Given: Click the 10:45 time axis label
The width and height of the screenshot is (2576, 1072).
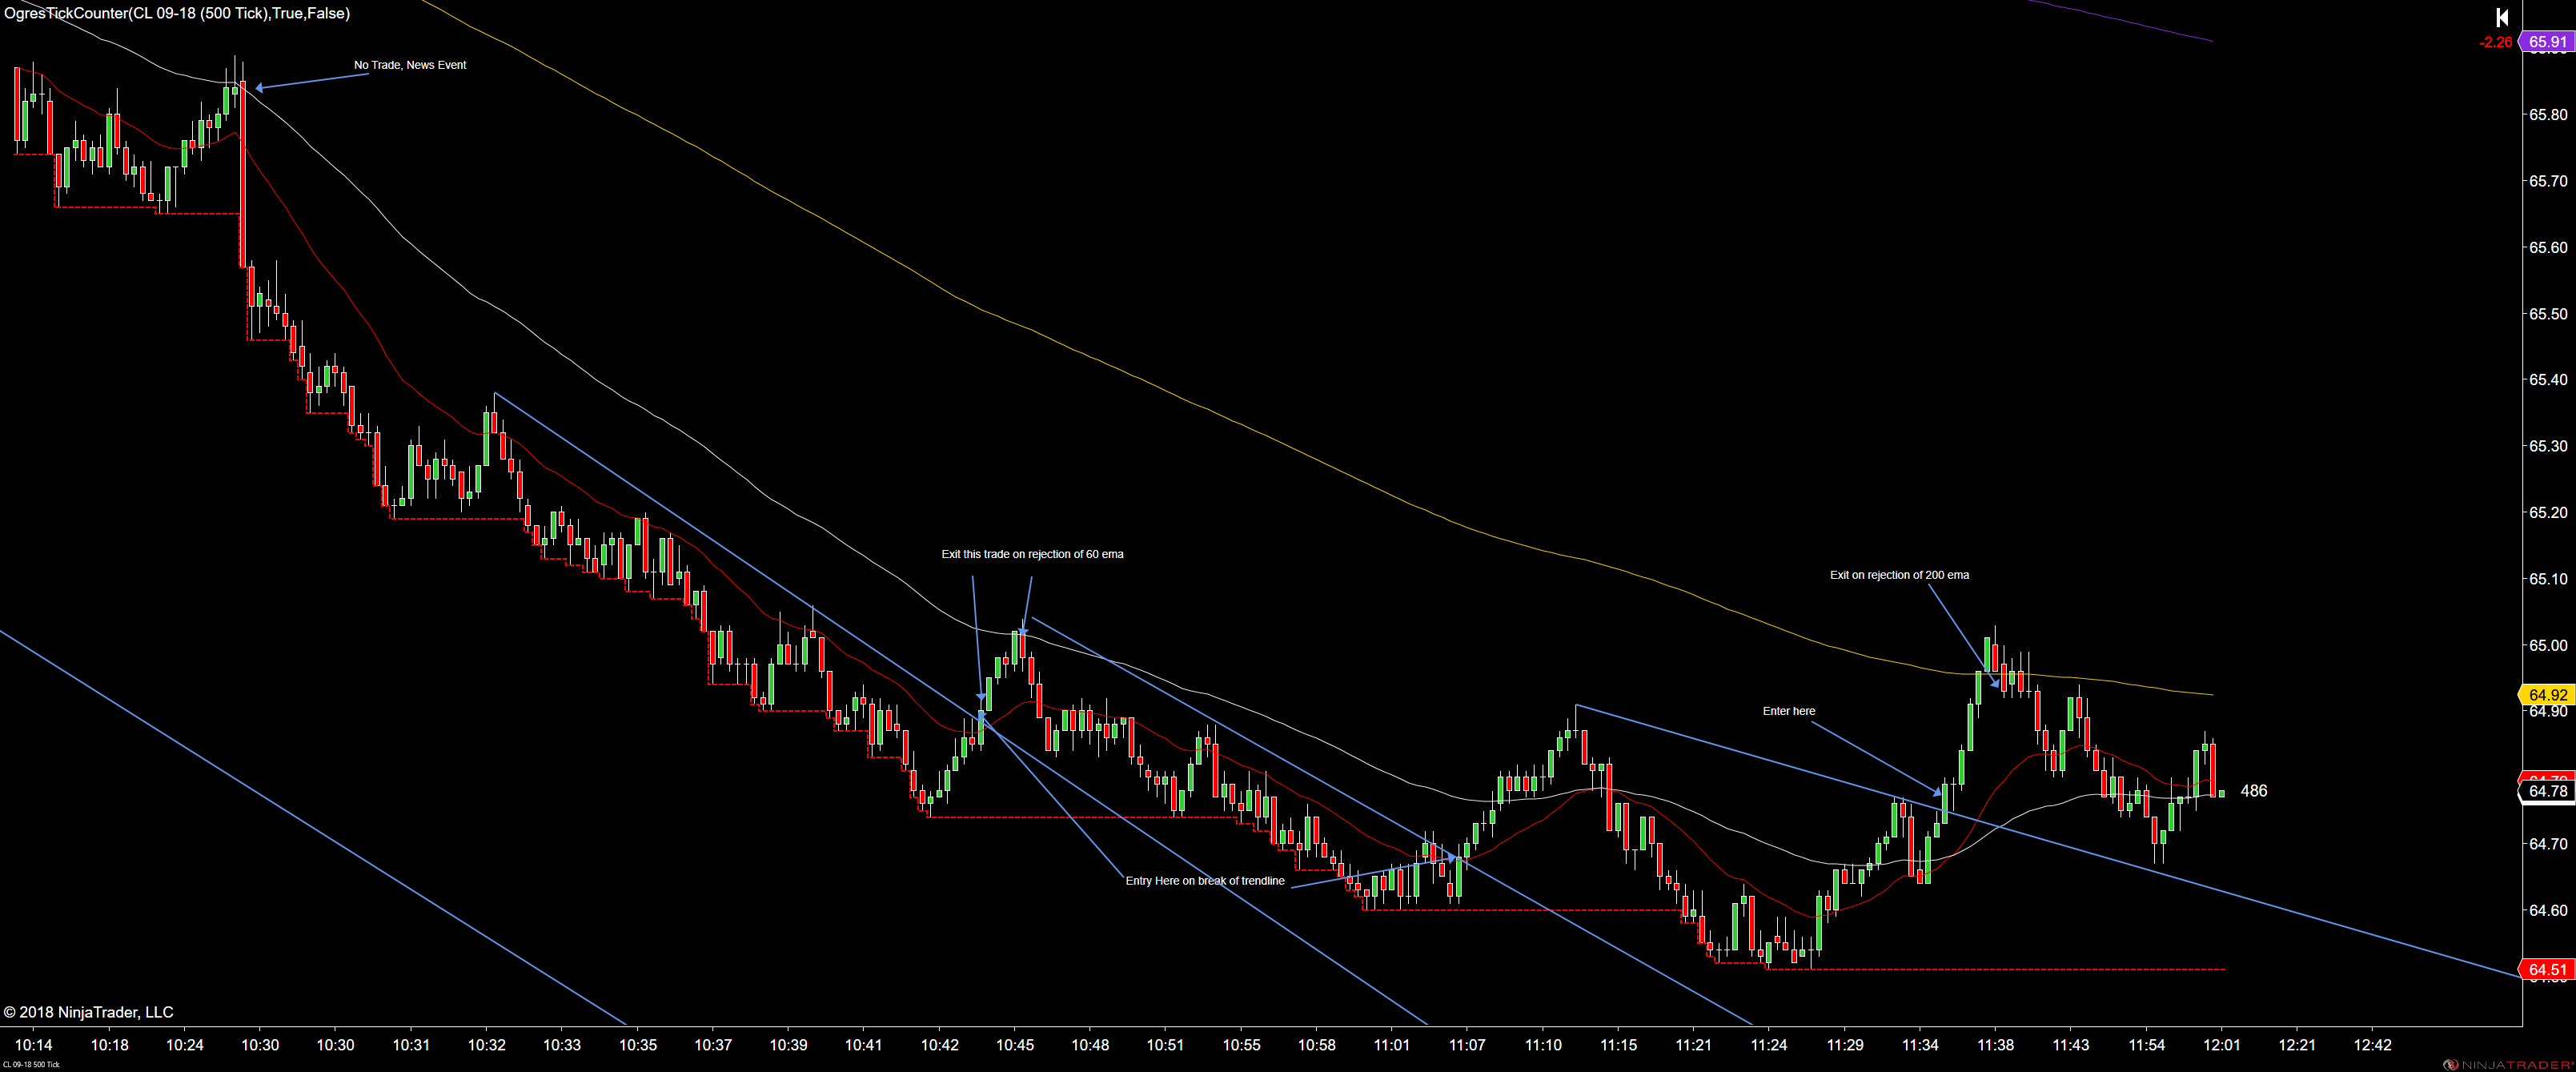Looking at the screenshot, I should click(x=1015, y=1045).
